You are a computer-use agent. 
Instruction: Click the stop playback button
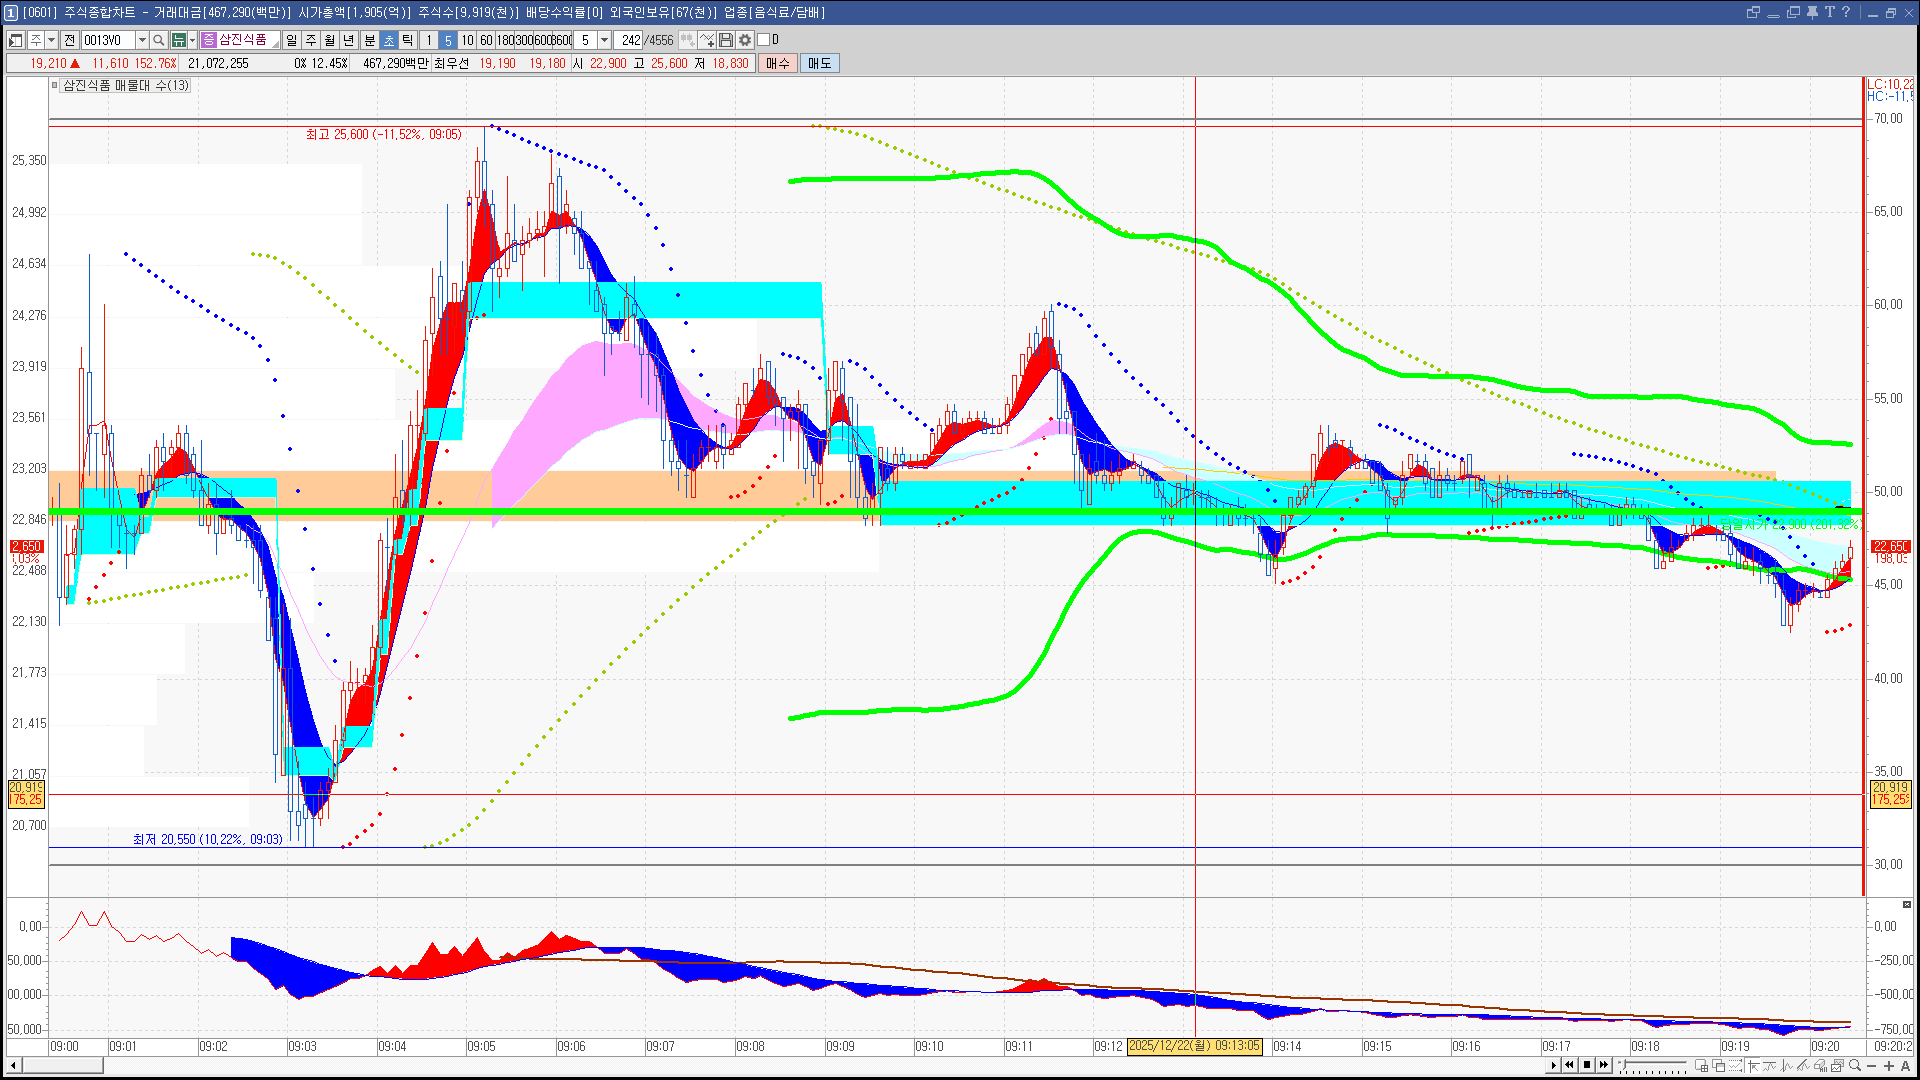click(x=1587, y=1065)
